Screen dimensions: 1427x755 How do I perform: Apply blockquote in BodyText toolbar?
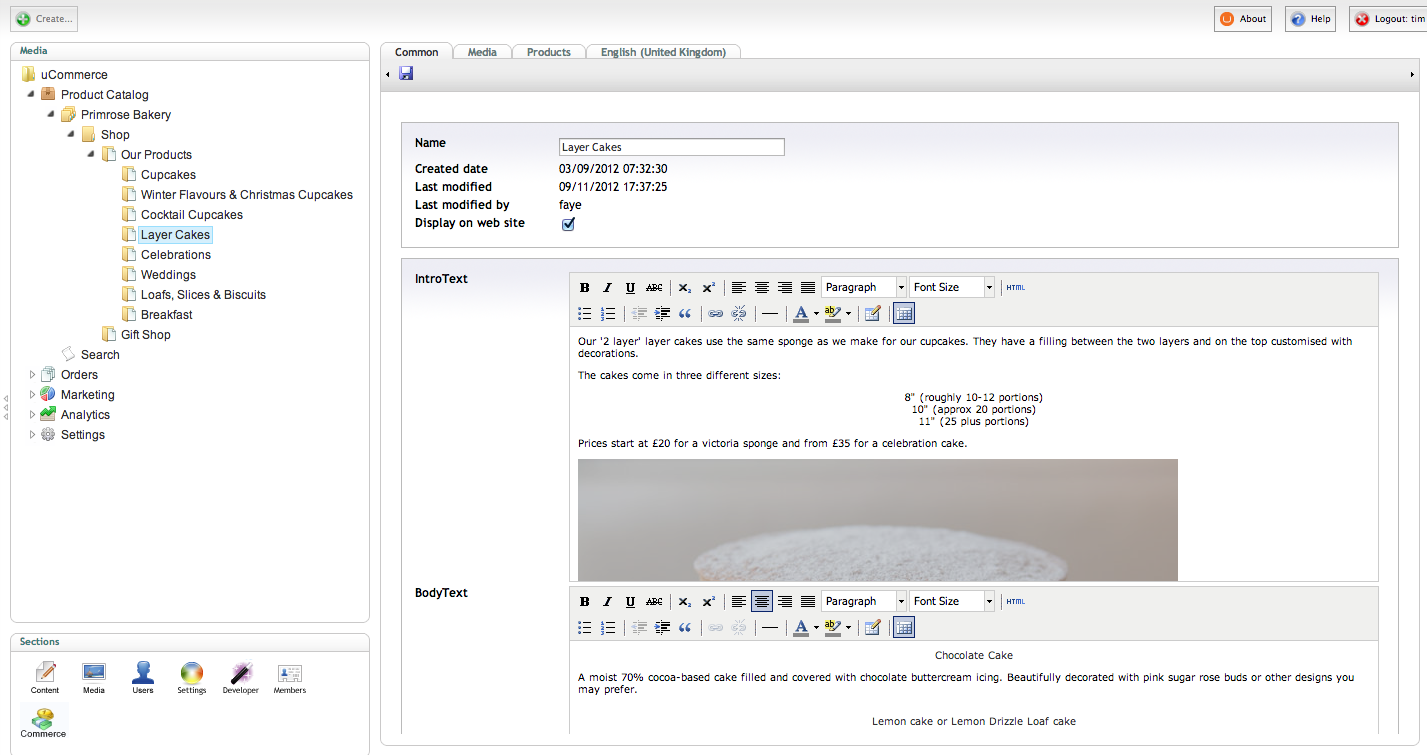[685, 627]
